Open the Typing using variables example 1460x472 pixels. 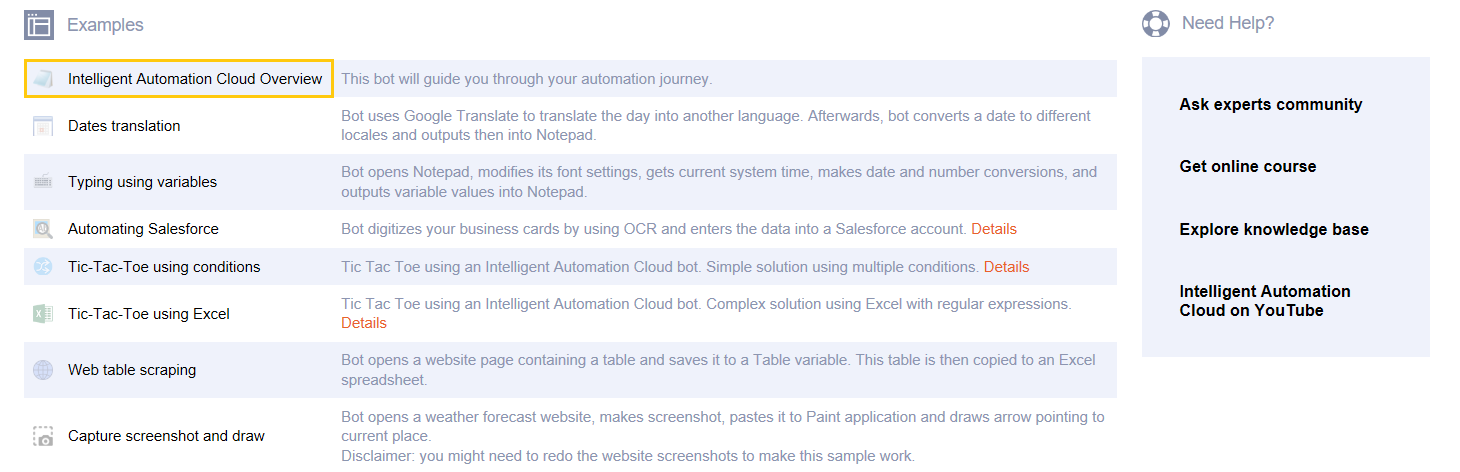tap(142, 182)
